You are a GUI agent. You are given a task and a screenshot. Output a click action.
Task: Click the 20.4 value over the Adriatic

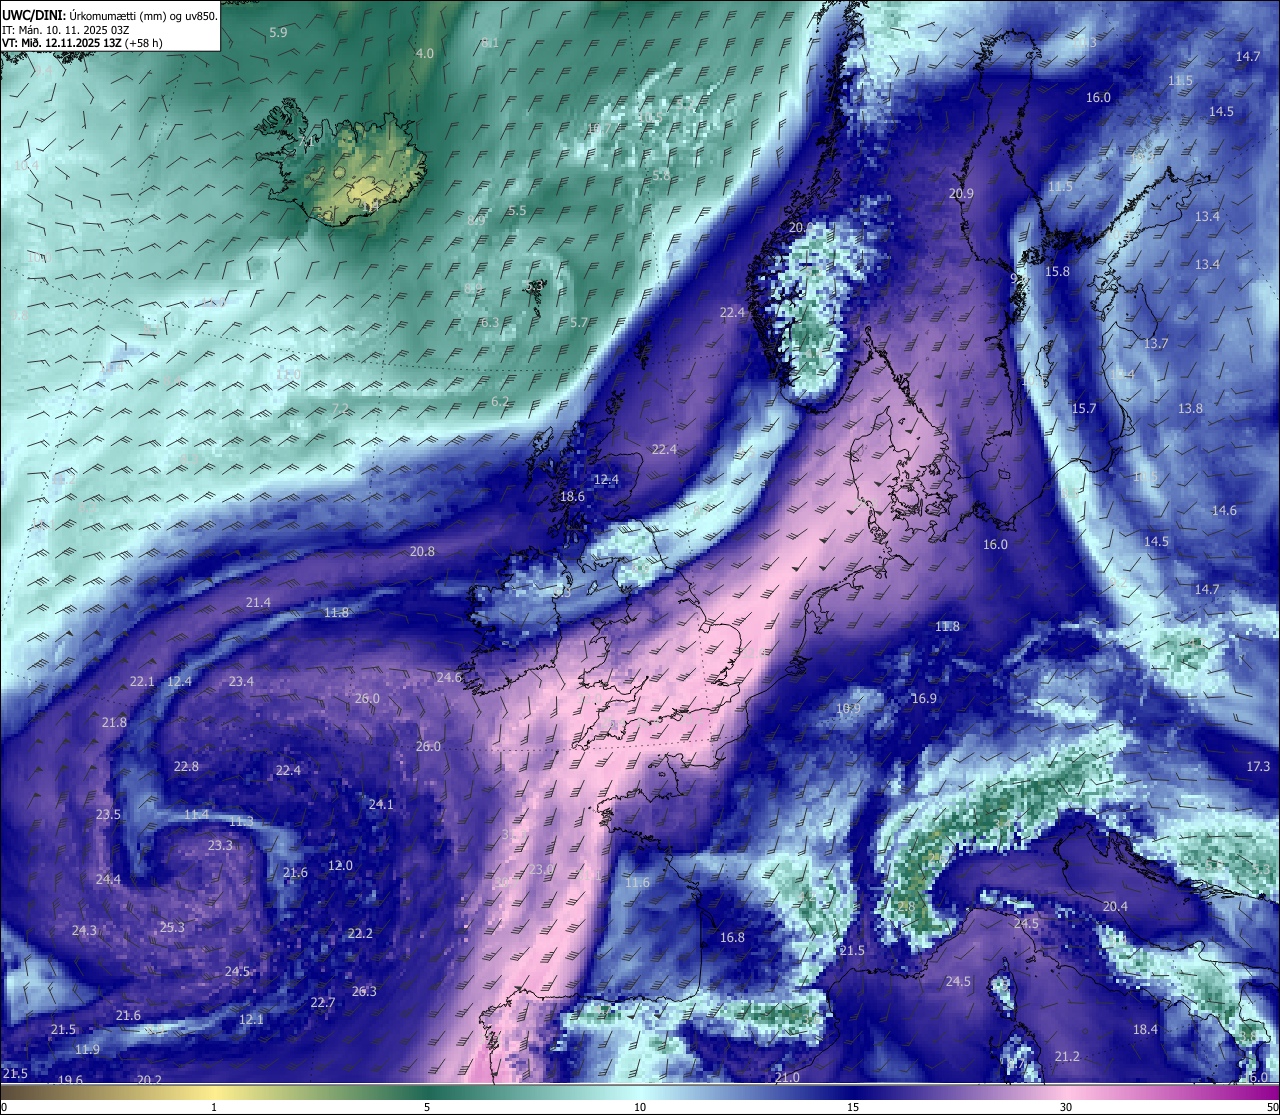[x=1115, y=907]
